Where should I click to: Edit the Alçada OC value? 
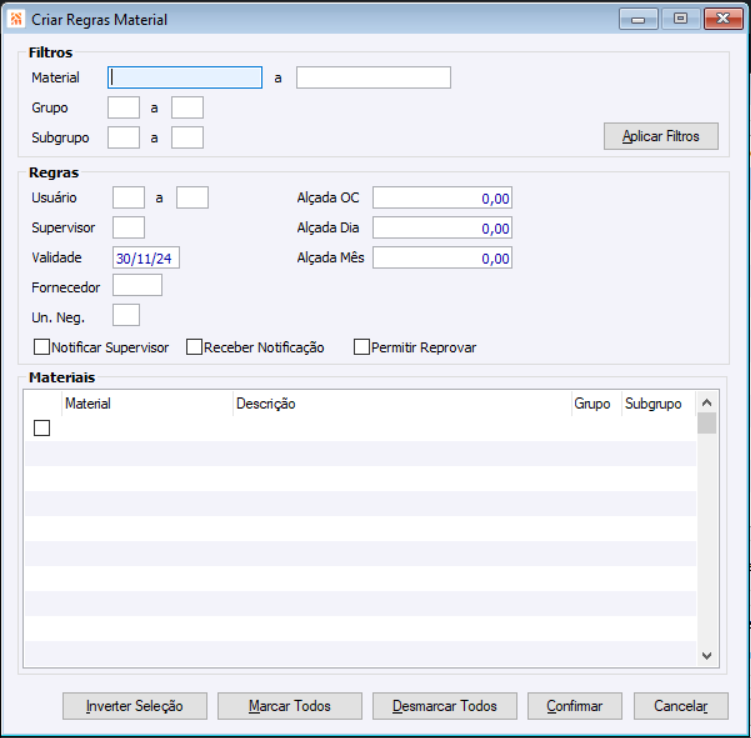pyautogui.click(x=443, y=198)
